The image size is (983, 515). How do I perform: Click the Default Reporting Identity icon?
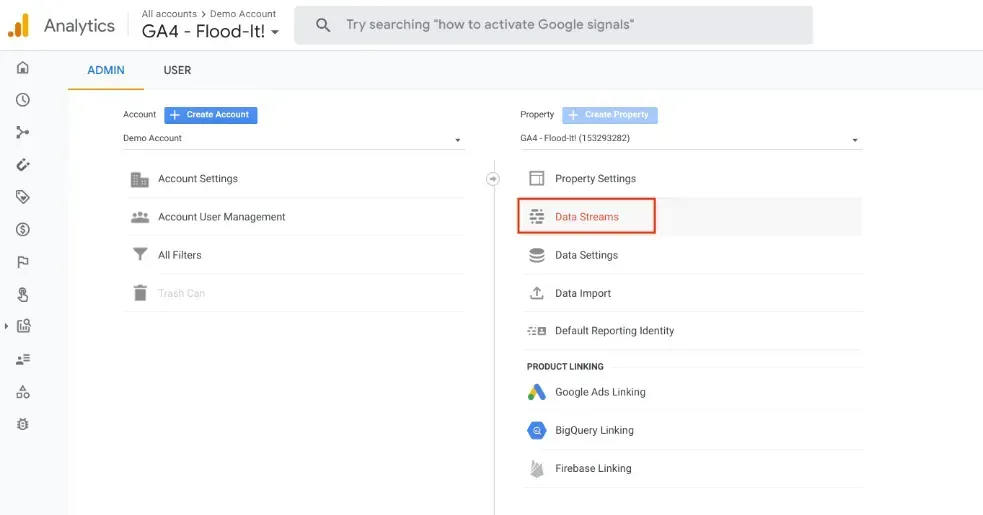click(x=537, y=331)
